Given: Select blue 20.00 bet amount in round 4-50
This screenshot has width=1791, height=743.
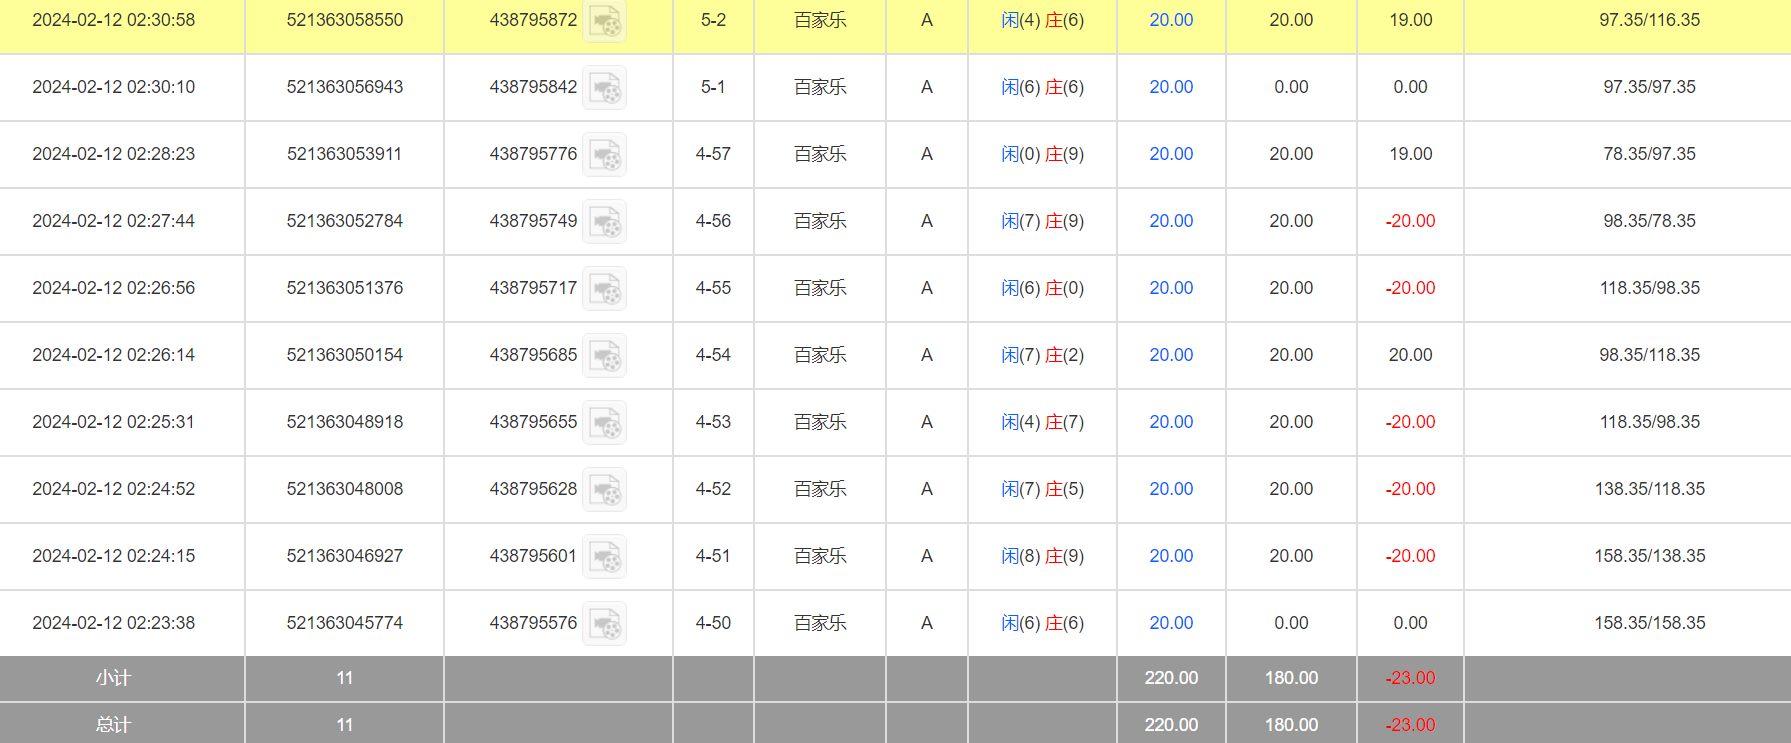Looking at the screenshot, I should [1170, 623].
